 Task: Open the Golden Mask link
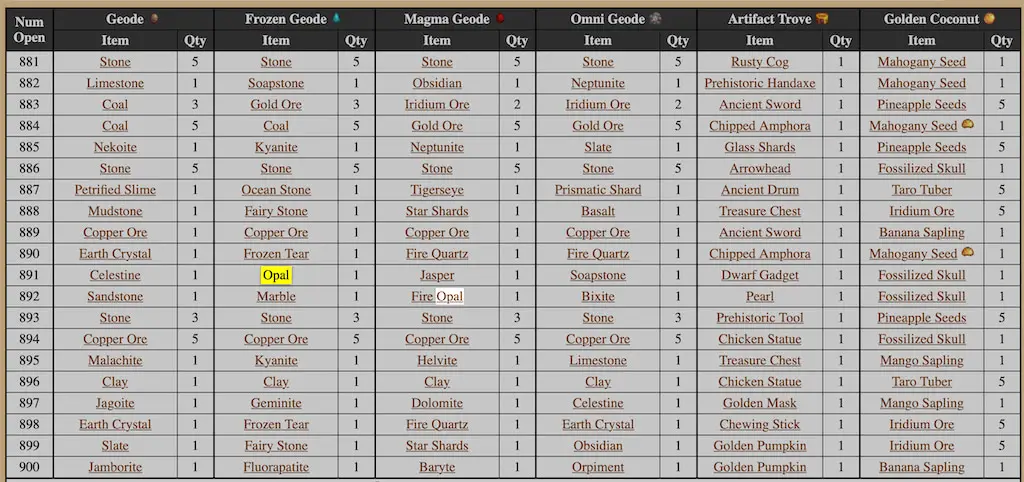(x=760, y=403)
